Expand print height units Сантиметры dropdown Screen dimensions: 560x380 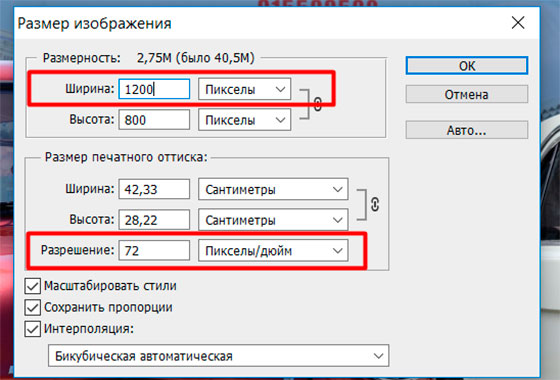(x=273, y=220)
